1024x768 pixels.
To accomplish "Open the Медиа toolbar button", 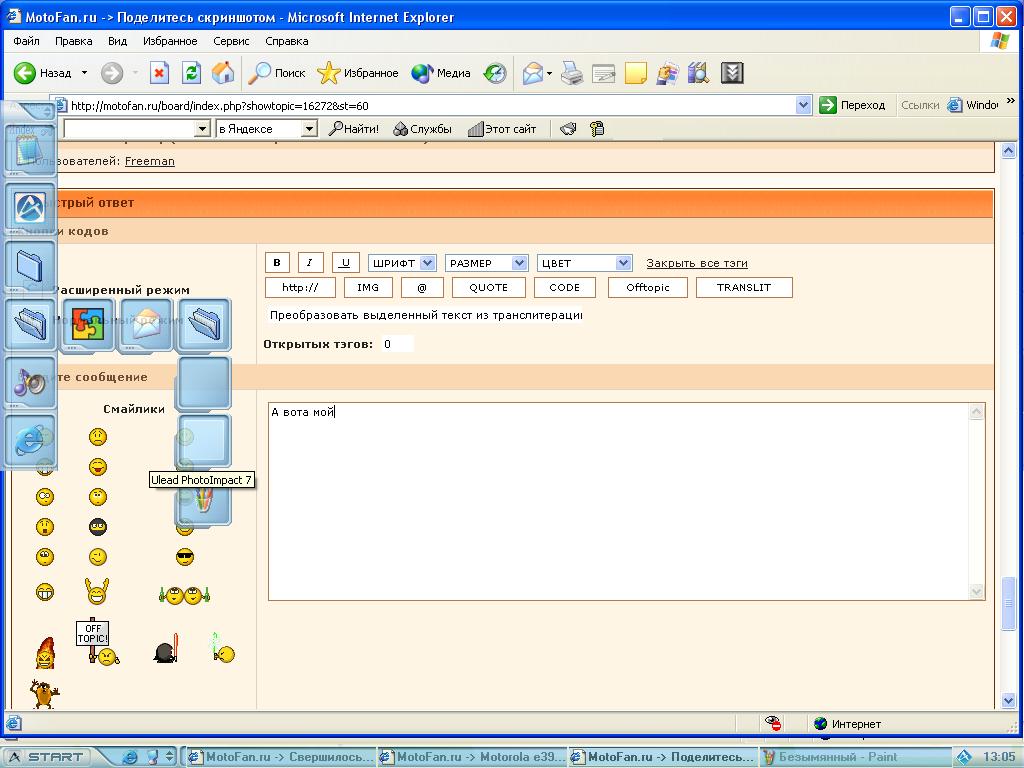I will pyautogui.click(x=441, y=73).
